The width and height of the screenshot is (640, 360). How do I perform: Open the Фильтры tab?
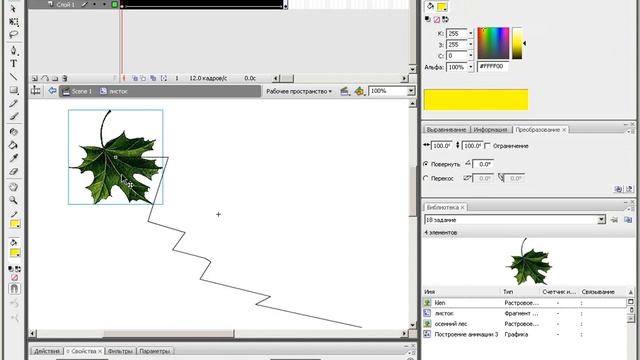[120, 351]
